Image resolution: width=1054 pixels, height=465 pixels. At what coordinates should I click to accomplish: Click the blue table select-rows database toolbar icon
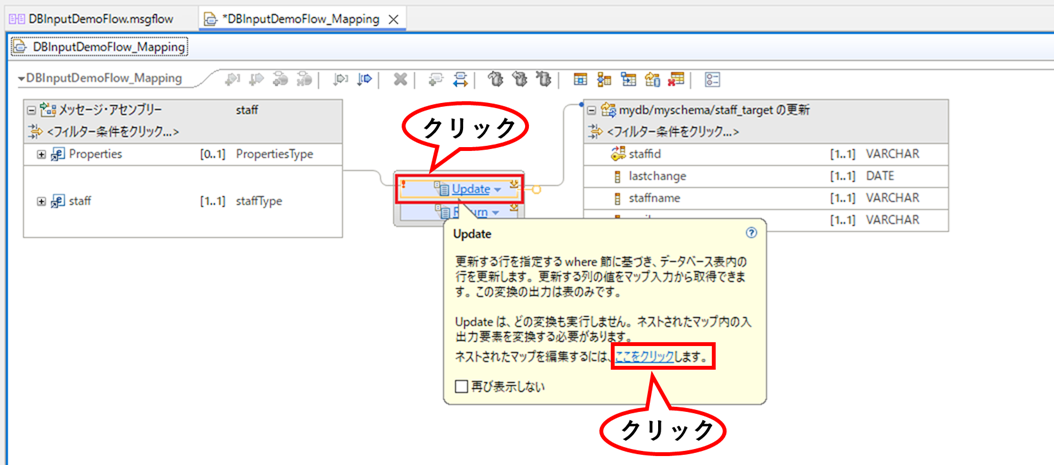tap(579, 79)
